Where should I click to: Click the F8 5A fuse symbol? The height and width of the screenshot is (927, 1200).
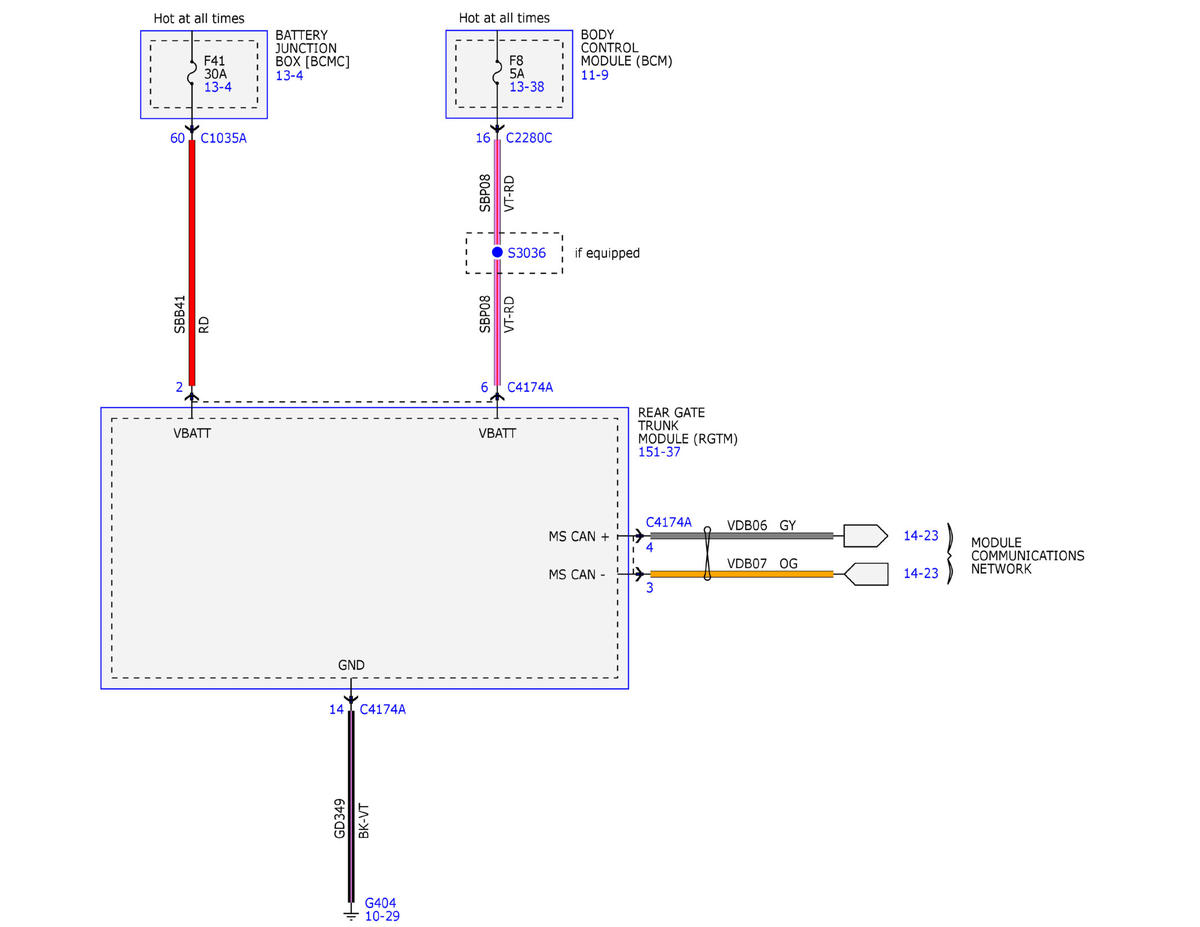[497, 73]
